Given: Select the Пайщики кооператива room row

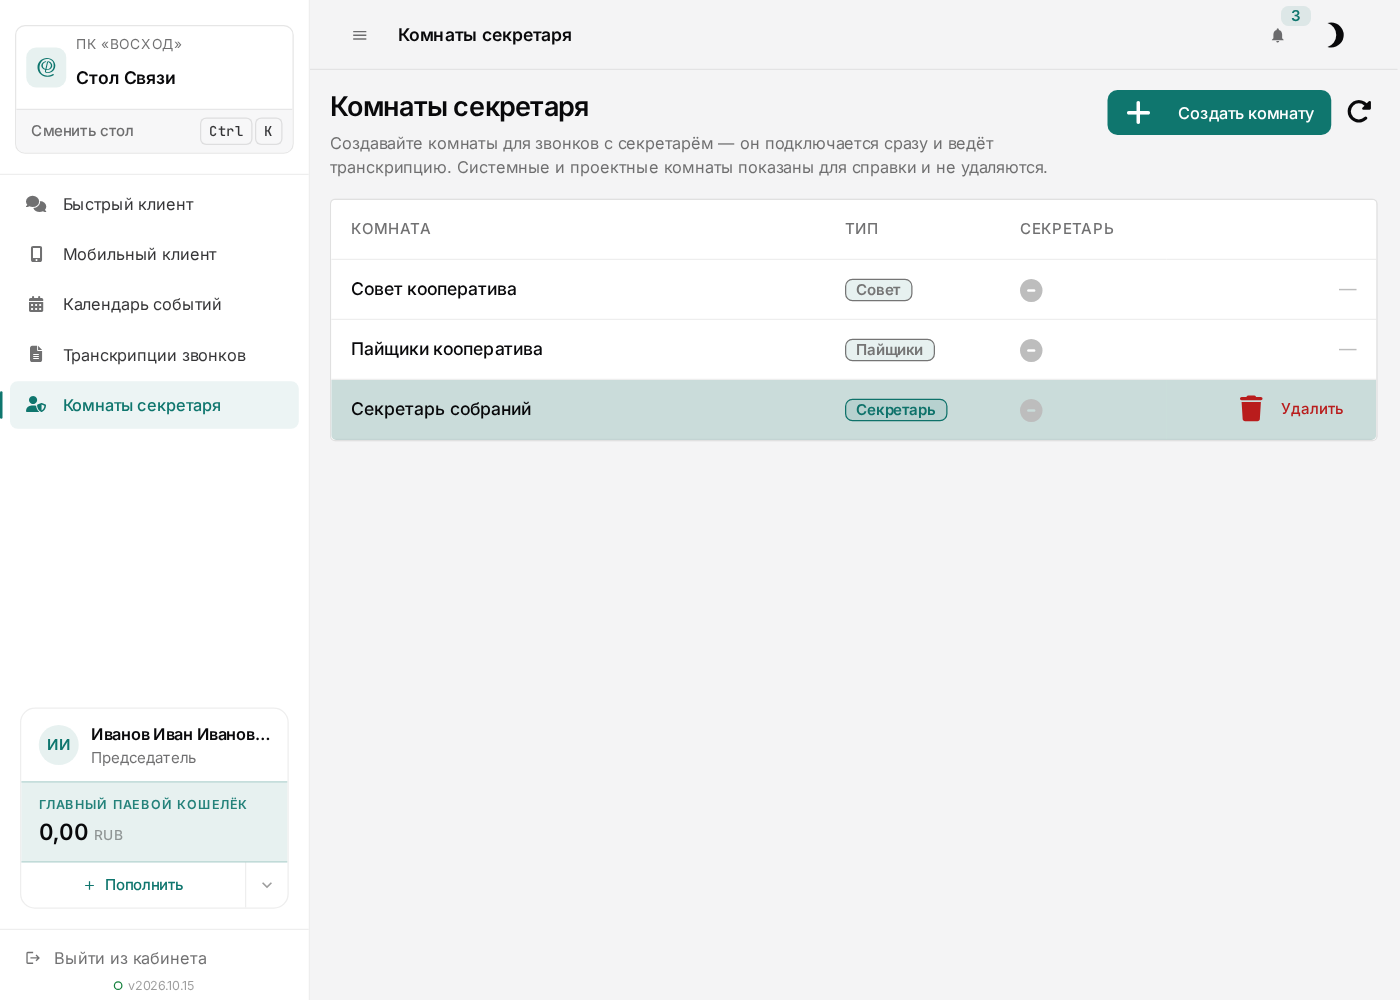Looking at the screenshot, I should coord(853,349).
